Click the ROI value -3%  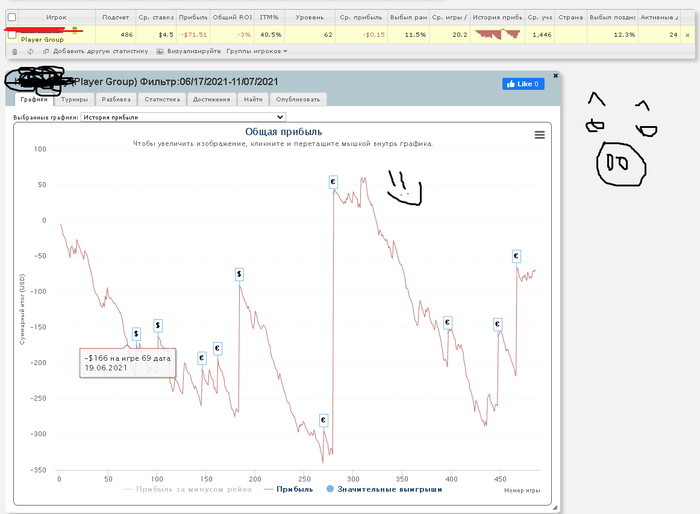pyautogui.click(x=244, y=35)
